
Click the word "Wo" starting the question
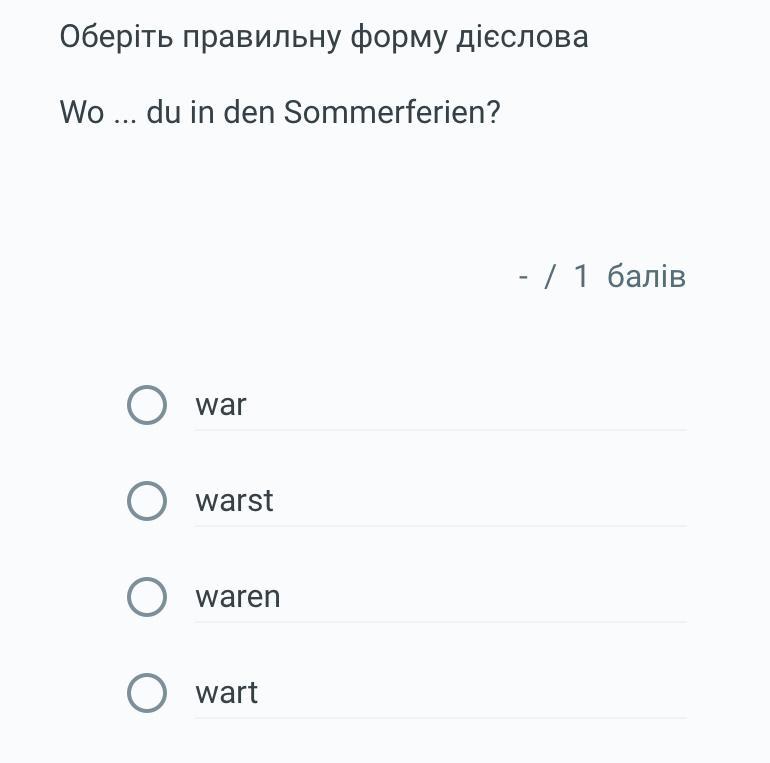[82, 112]
